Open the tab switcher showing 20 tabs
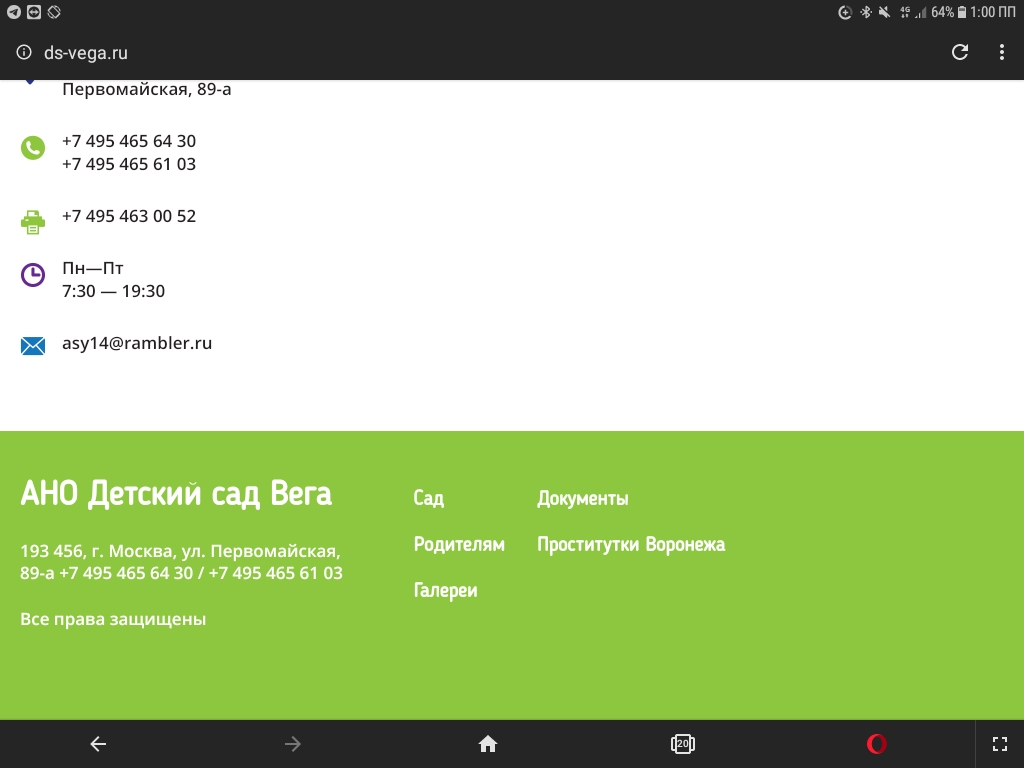1024x768 pixels. tap(682, 744)
